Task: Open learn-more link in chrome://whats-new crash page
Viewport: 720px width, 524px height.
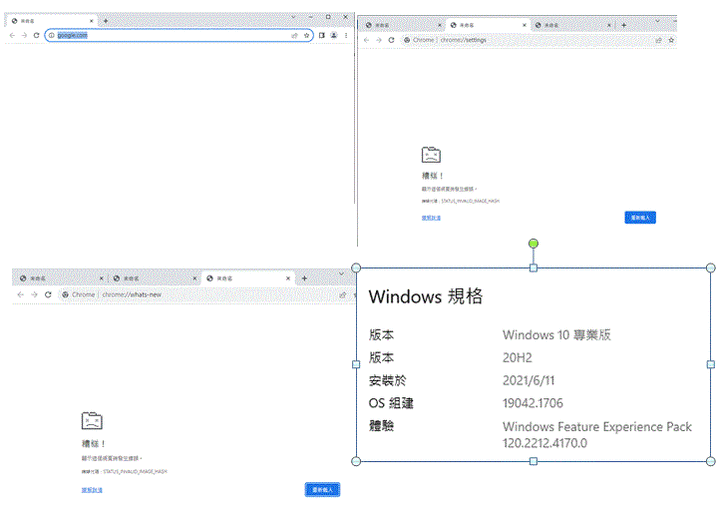Action: (x=92, y=490)
